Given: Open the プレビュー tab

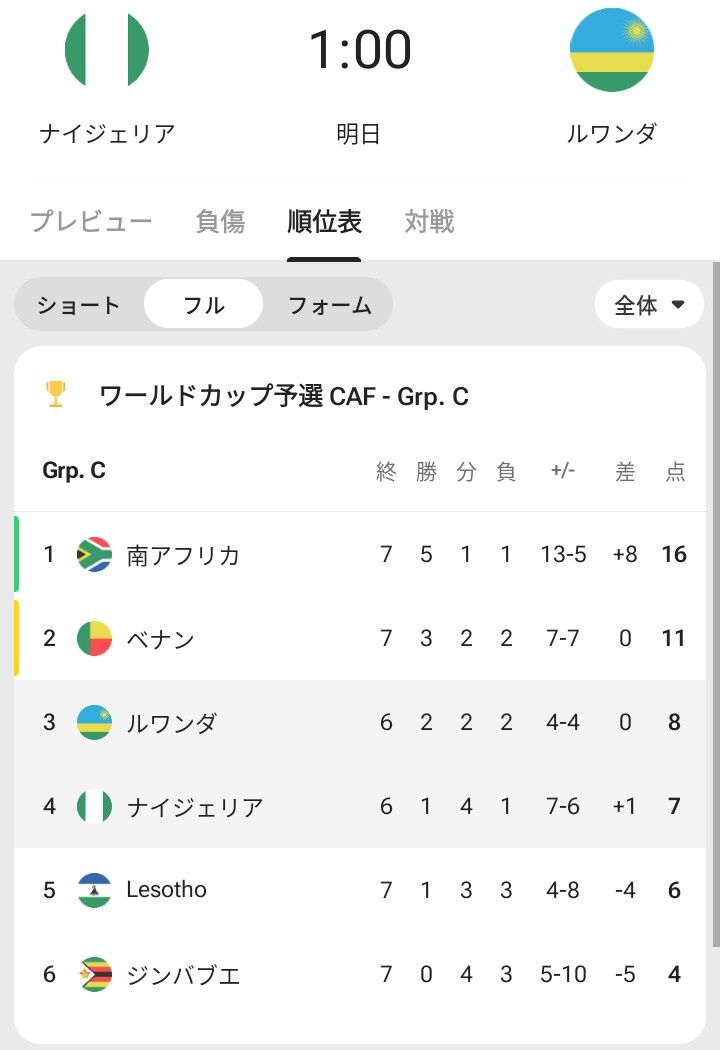Looking at the screenshot, I should point(91,221).
